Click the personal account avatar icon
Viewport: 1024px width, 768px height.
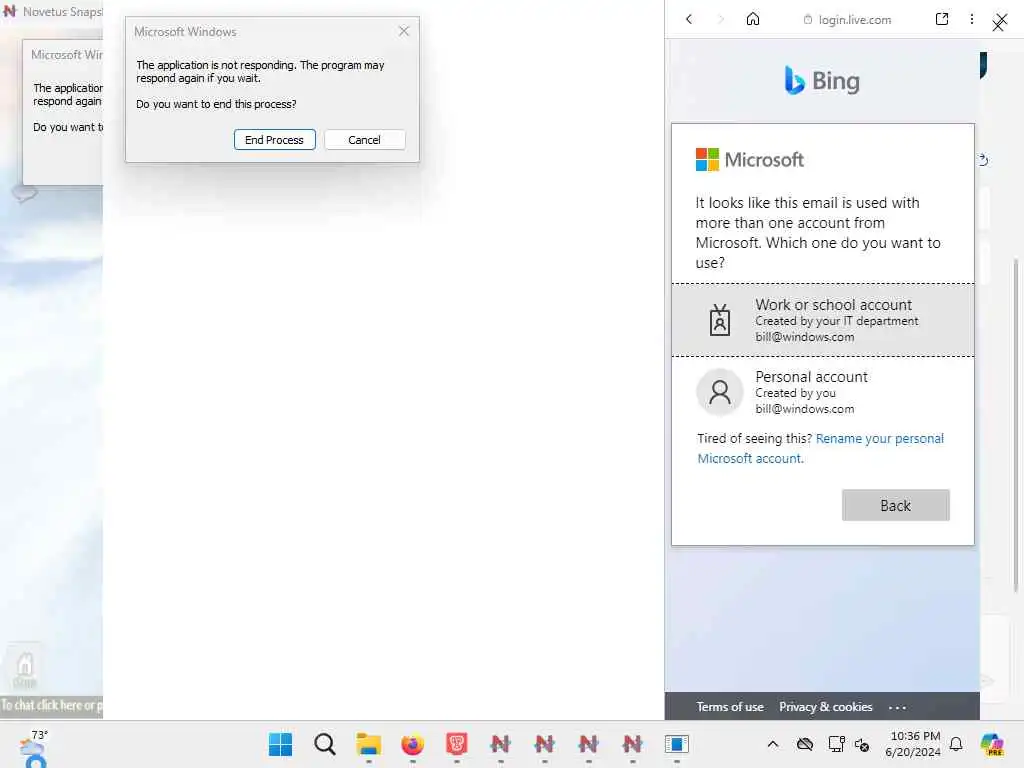pyautogui.click(x=720, y=392)
